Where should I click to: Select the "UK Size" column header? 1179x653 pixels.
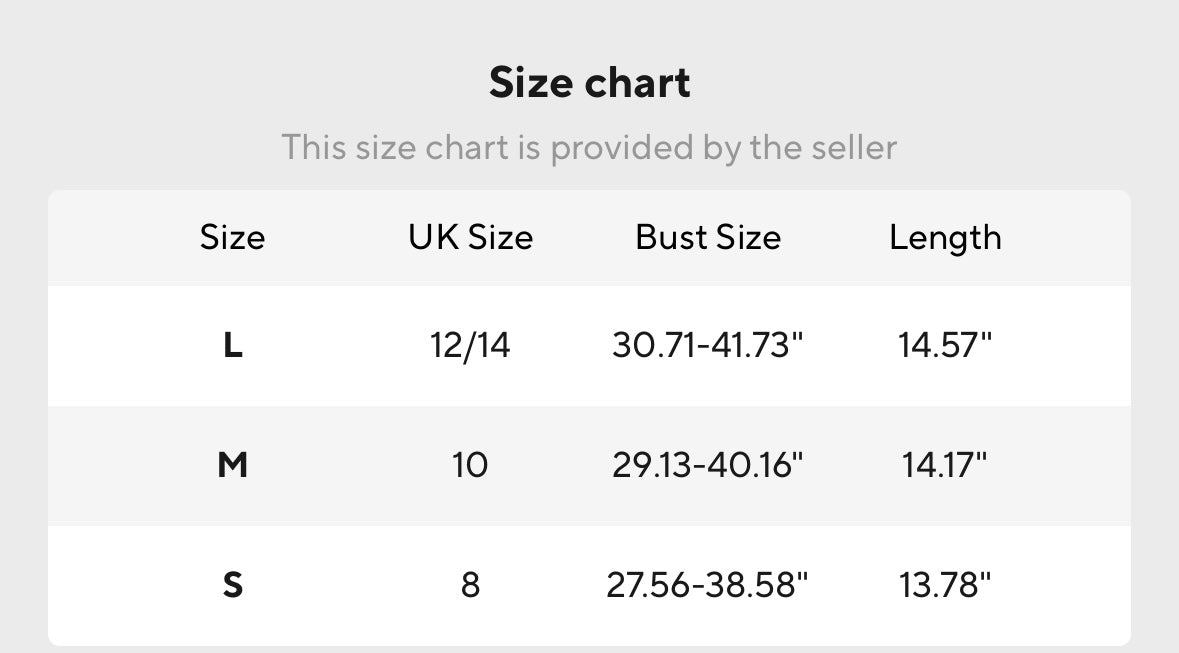tap(470, 238)
